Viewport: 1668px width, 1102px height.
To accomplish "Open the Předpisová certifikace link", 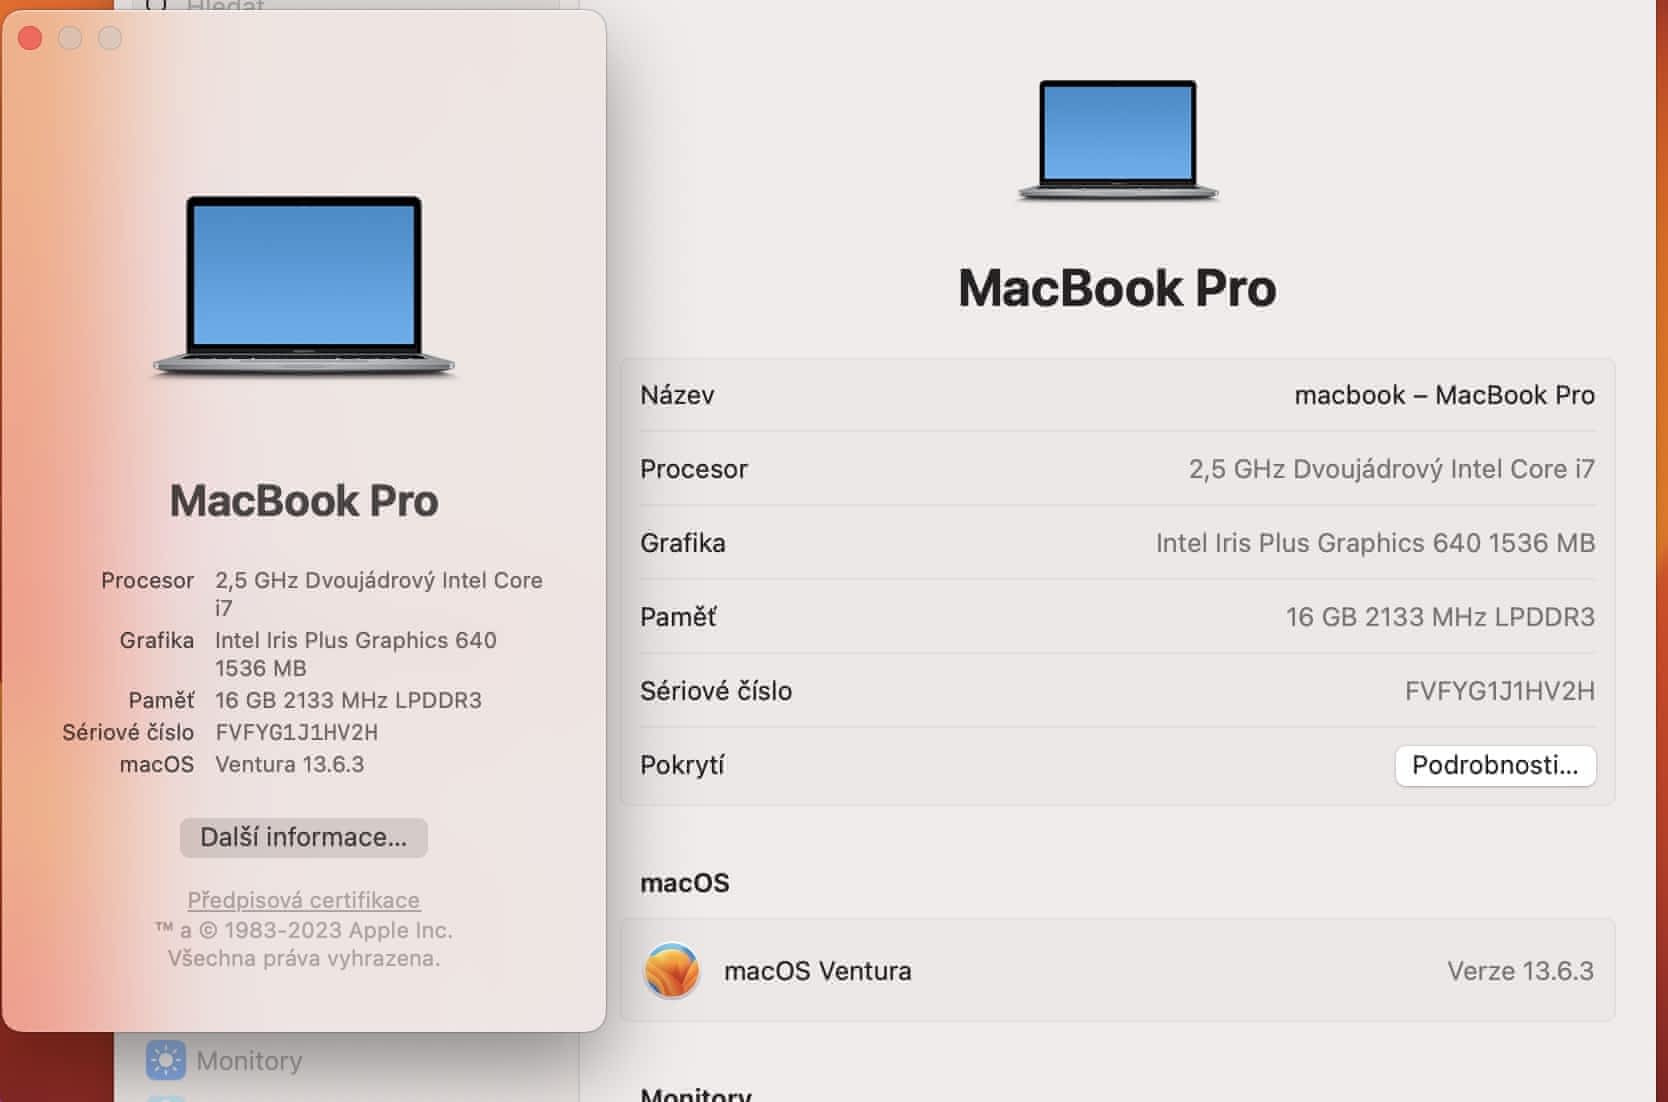I will pos(303,900).
